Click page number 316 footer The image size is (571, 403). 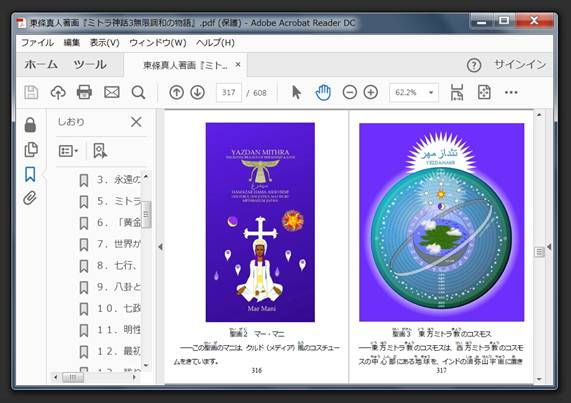tap(257, 370)
